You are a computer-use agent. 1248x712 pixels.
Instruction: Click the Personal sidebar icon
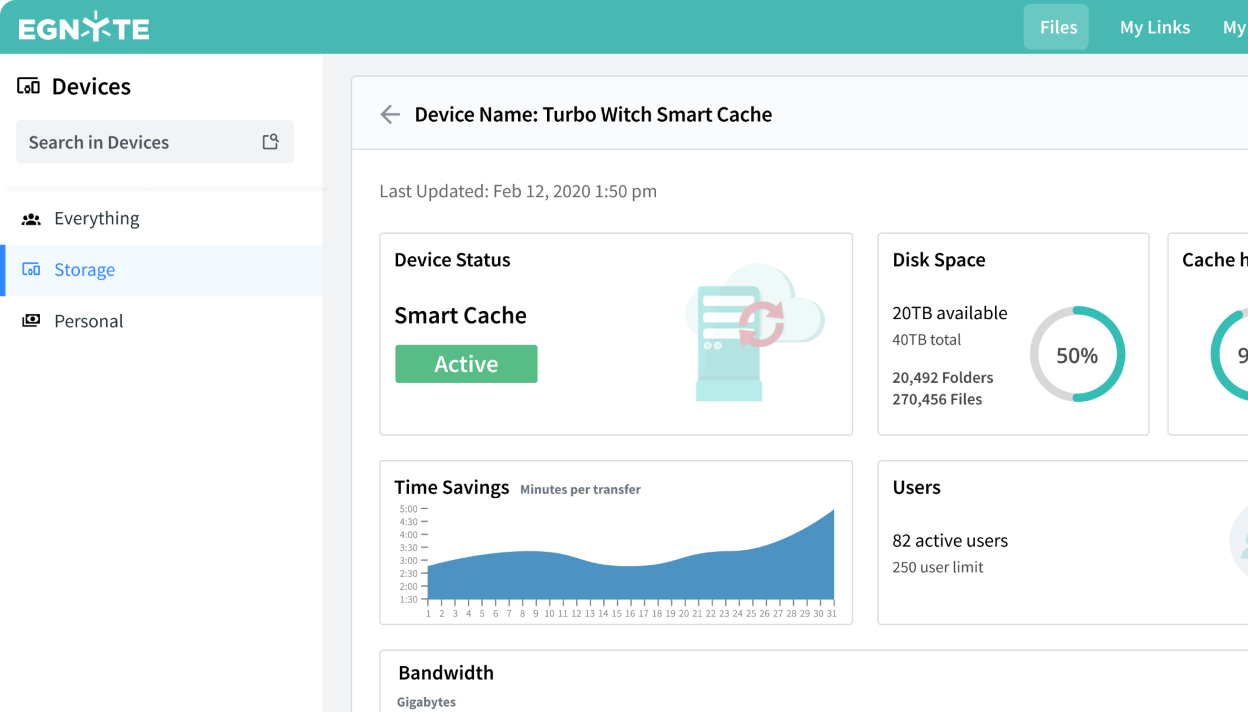(31, 321)
